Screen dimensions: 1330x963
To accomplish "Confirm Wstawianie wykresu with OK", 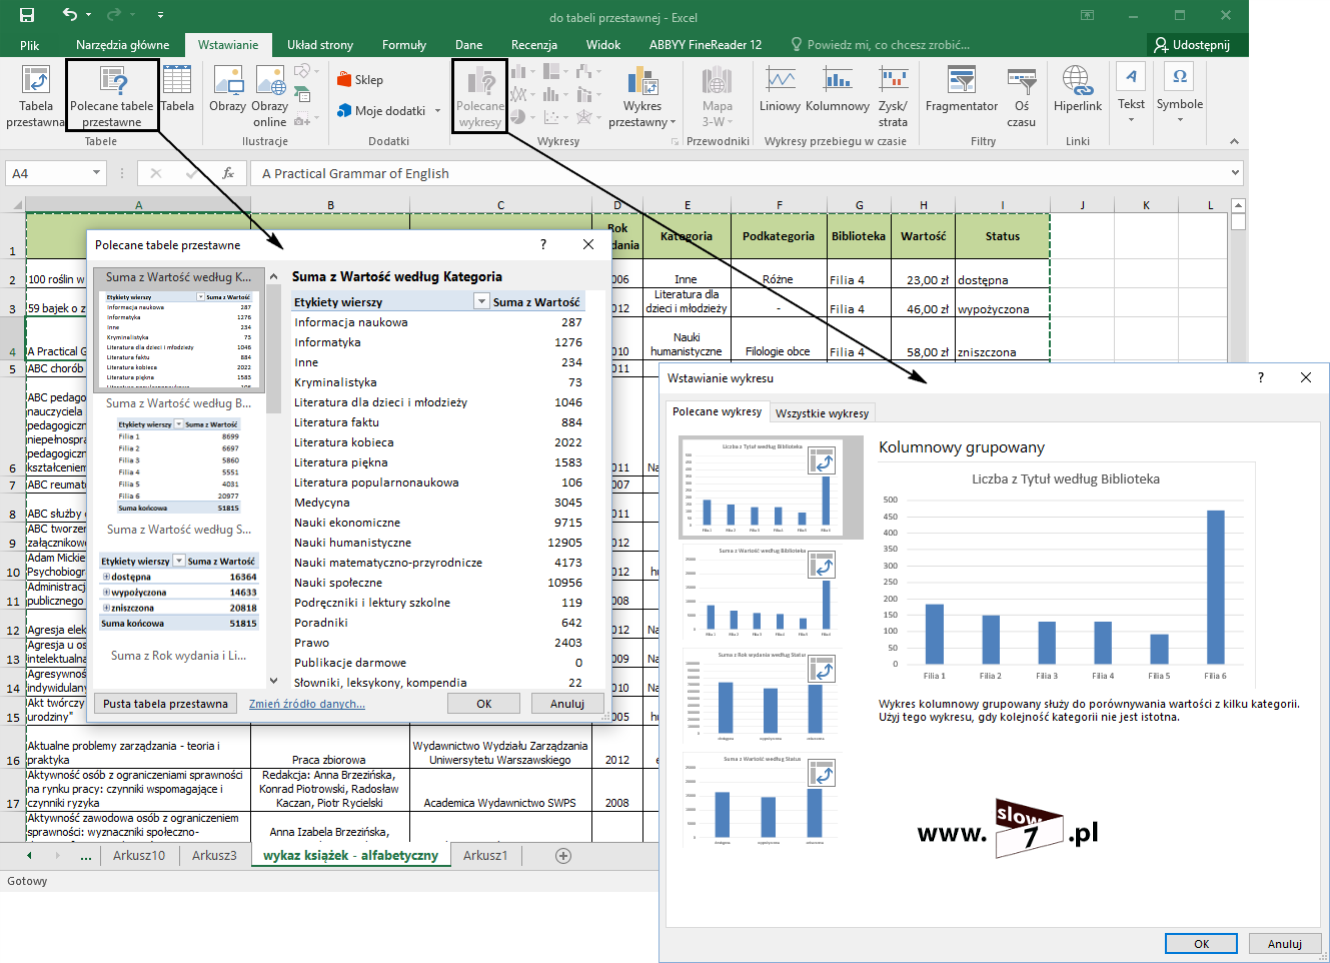I will [1201, 944].
